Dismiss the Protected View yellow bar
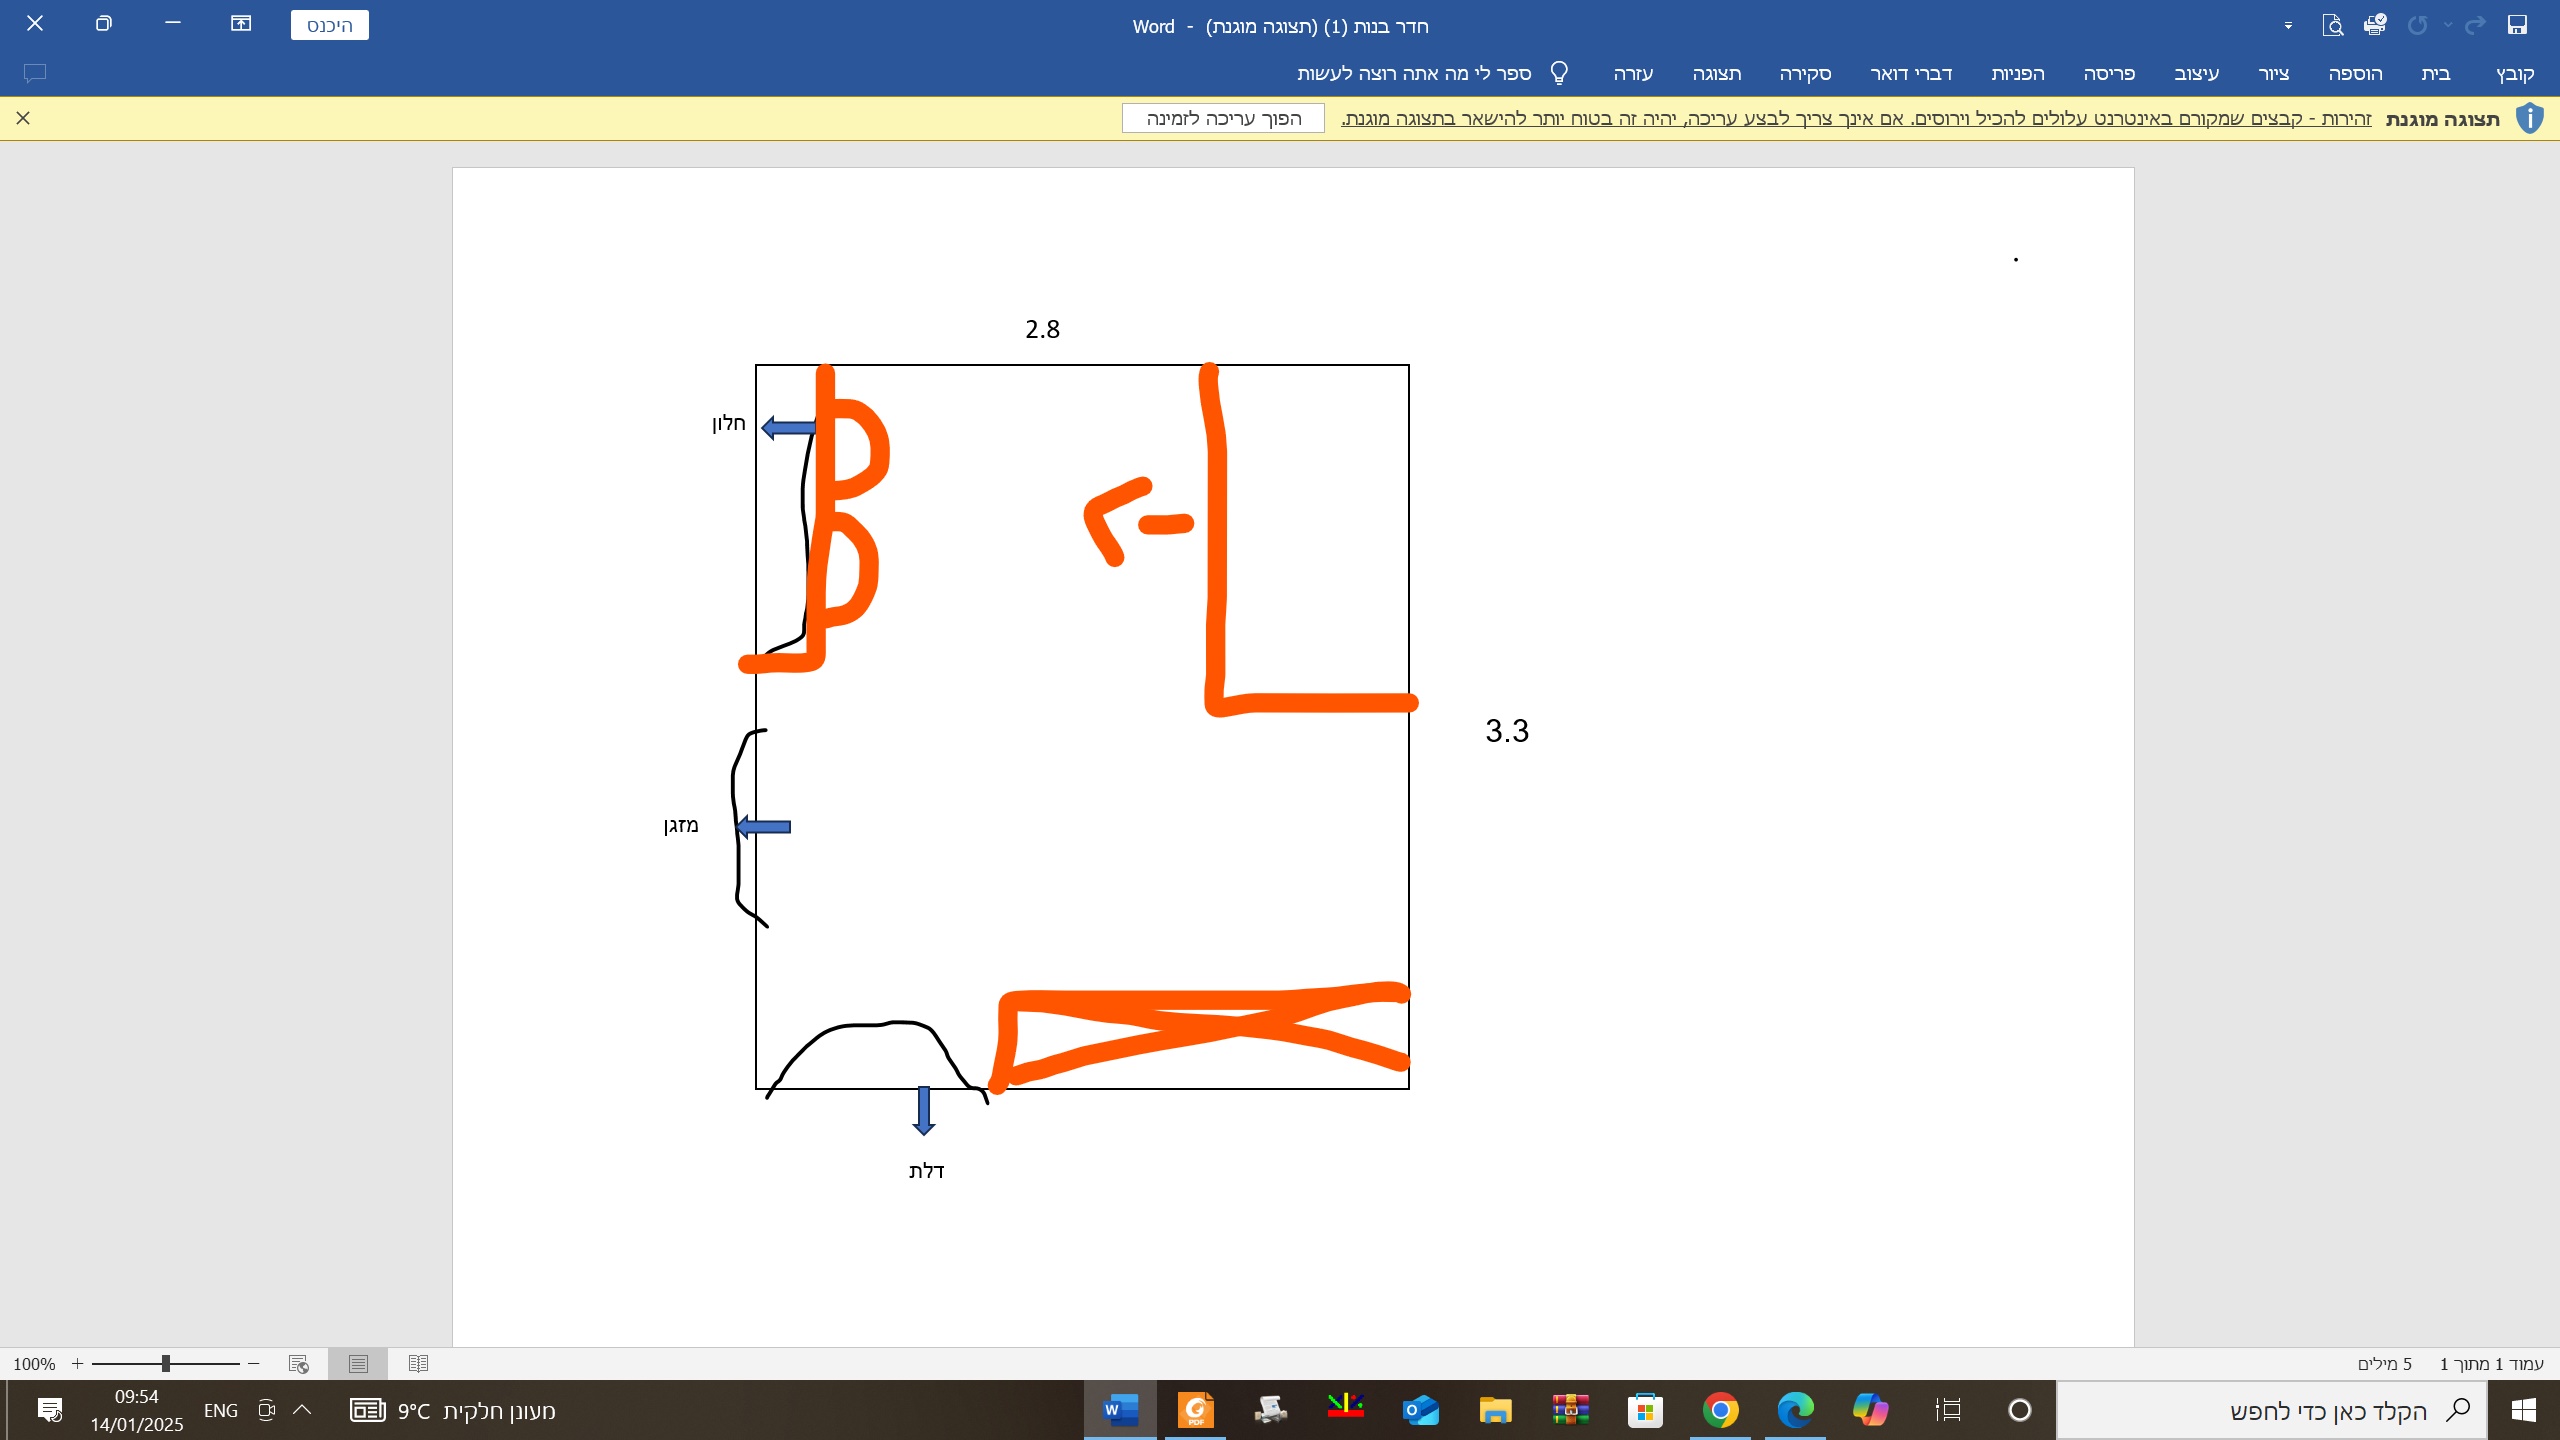The height and width of the screenshot is (1440, 2560). pyautogui.click(x=23, y=118)
